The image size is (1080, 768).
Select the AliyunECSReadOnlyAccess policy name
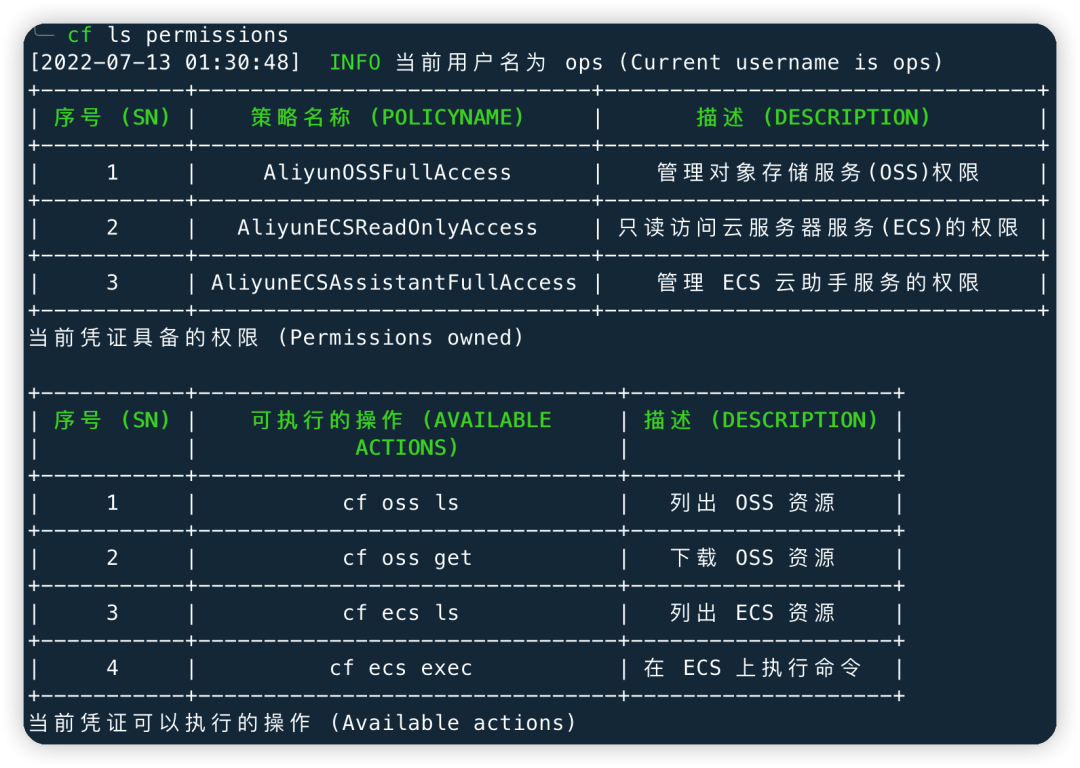388,228
